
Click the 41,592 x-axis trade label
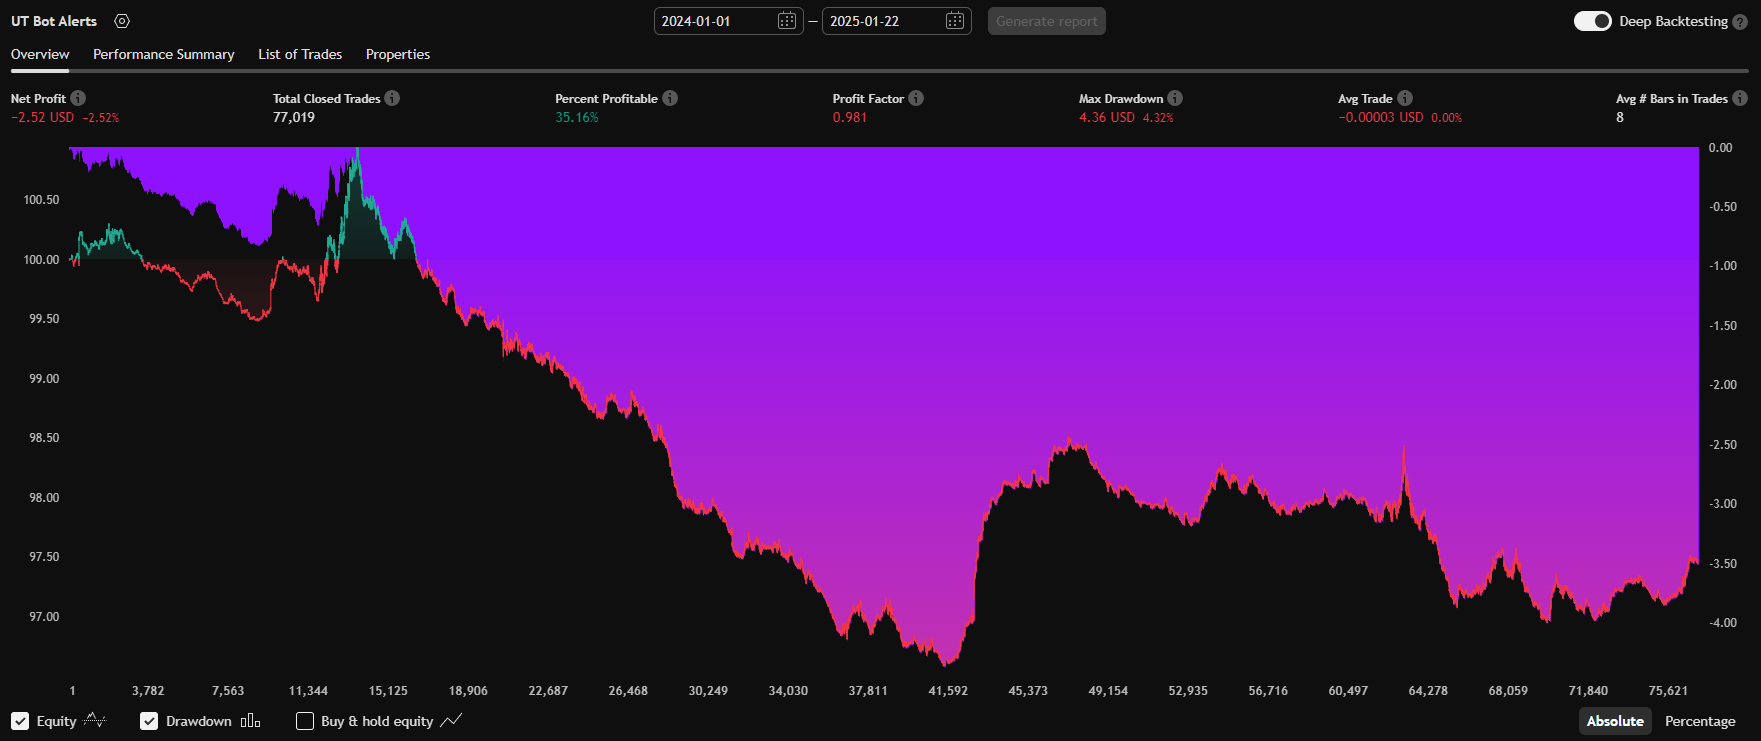(948, 690)
